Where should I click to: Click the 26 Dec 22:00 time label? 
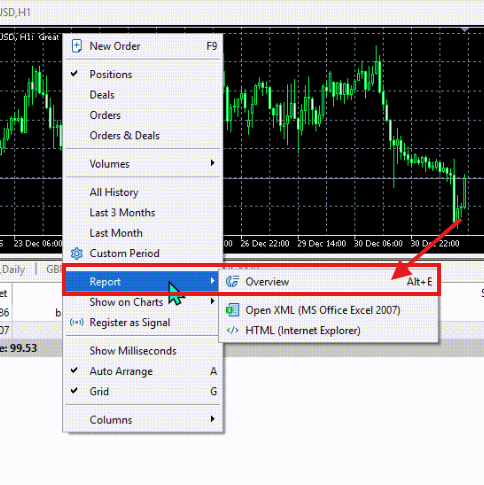click(x=265, y=244)
